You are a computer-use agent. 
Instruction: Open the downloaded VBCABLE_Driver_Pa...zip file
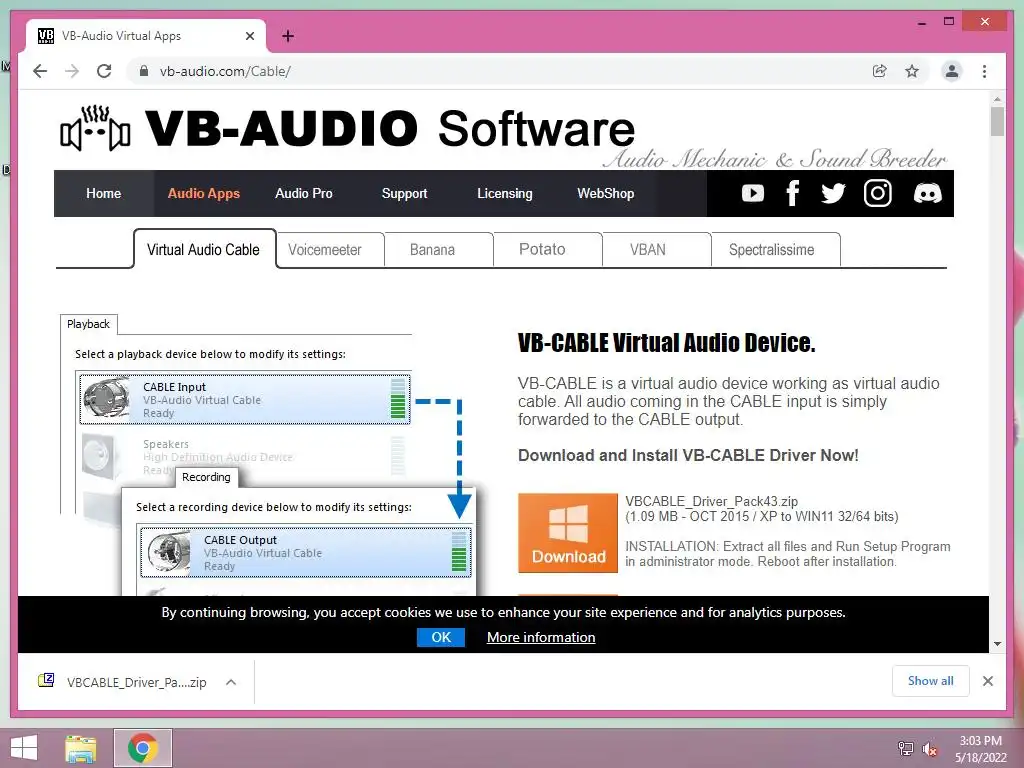[136, 682]
